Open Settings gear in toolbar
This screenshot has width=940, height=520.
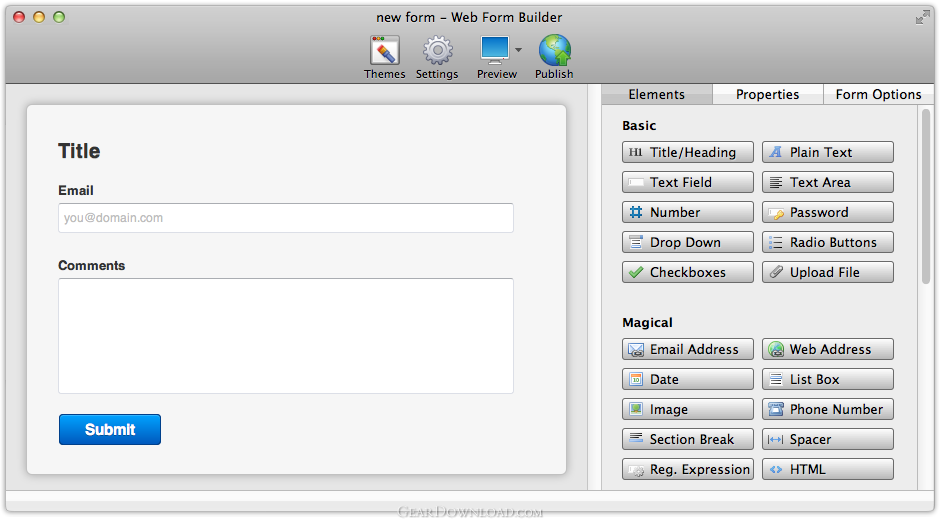click(437, 58)
